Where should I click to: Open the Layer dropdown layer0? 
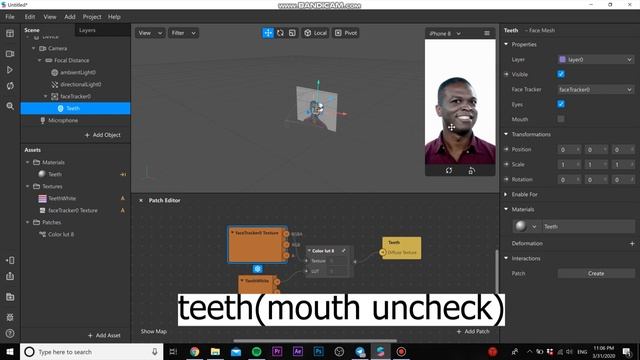point(596,59)
